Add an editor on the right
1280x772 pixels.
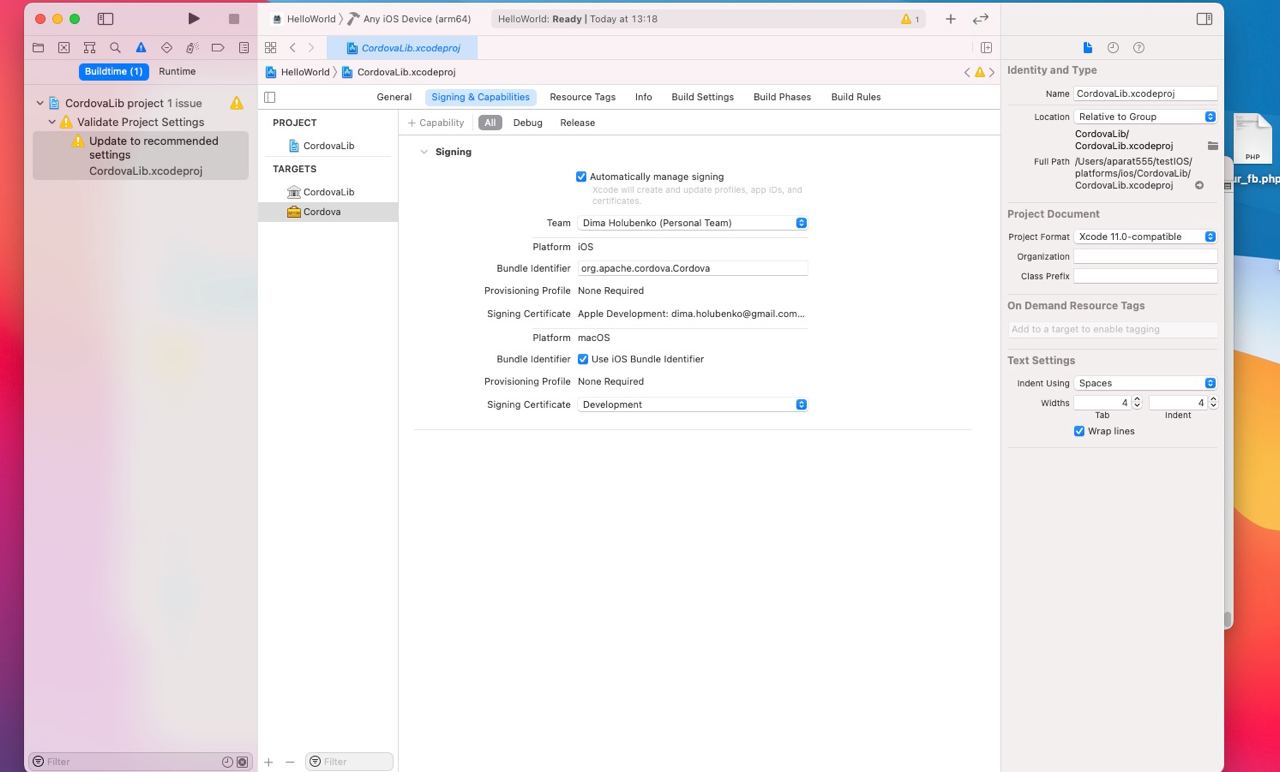tap(986, 47)
